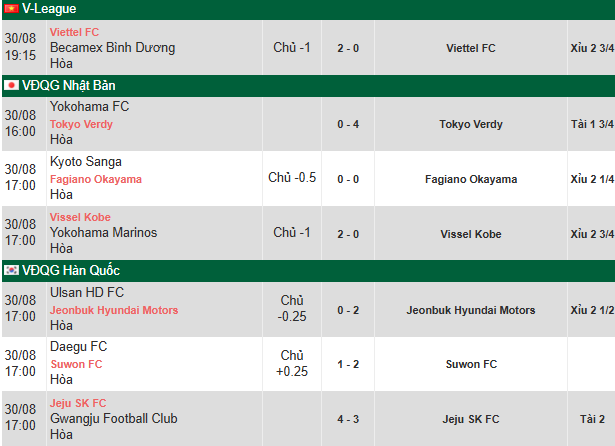Click the South Korea flag beside VĐQG Hàn Quốc
The image size is (615, 446).
(11, 270)
